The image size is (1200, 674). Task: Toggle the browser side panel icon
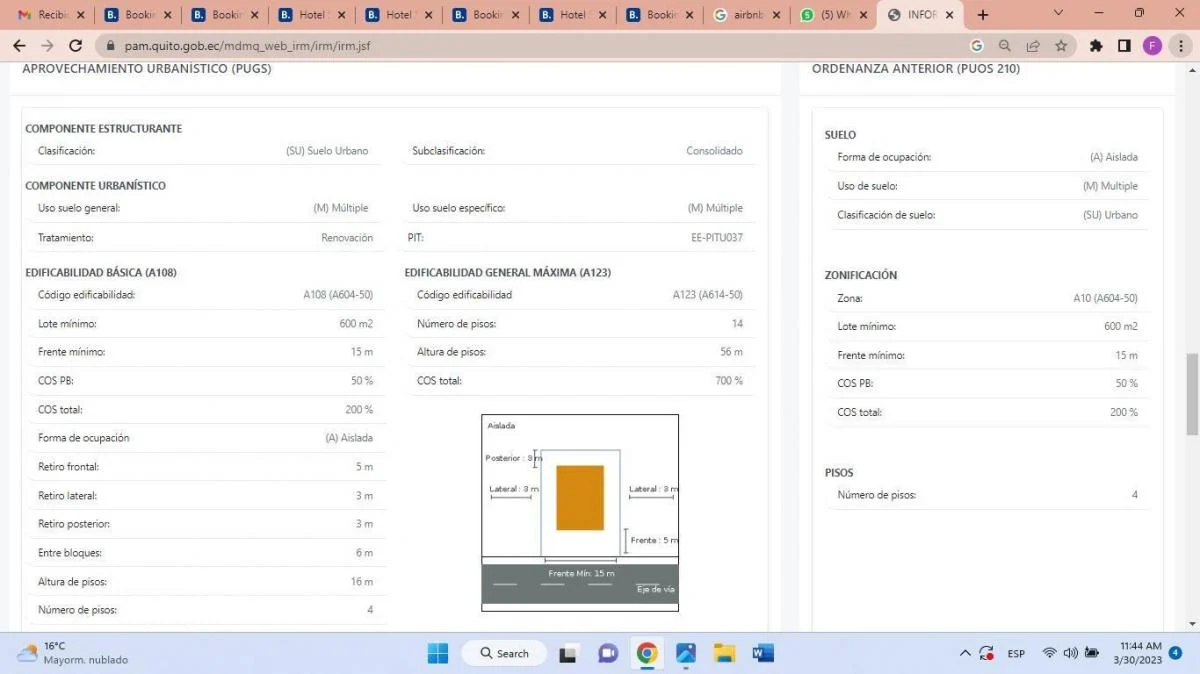1124,46
